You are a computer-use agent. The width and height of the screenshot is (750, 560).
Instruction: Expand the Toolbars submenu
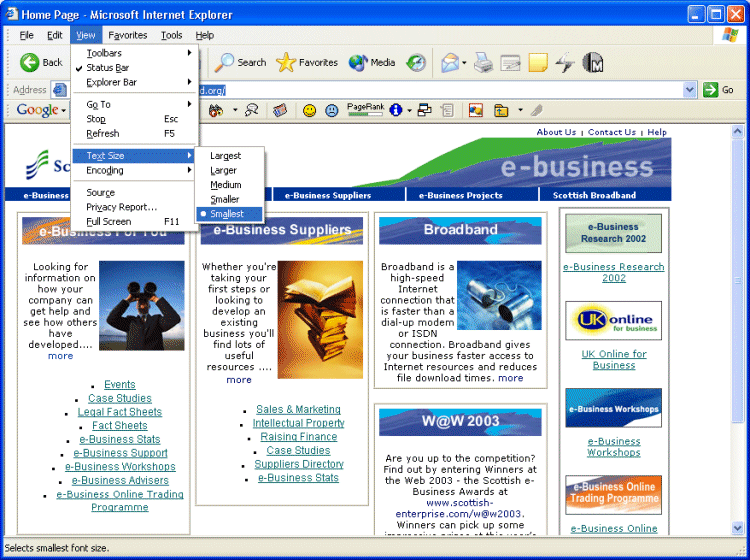click(x=134, y=53)
